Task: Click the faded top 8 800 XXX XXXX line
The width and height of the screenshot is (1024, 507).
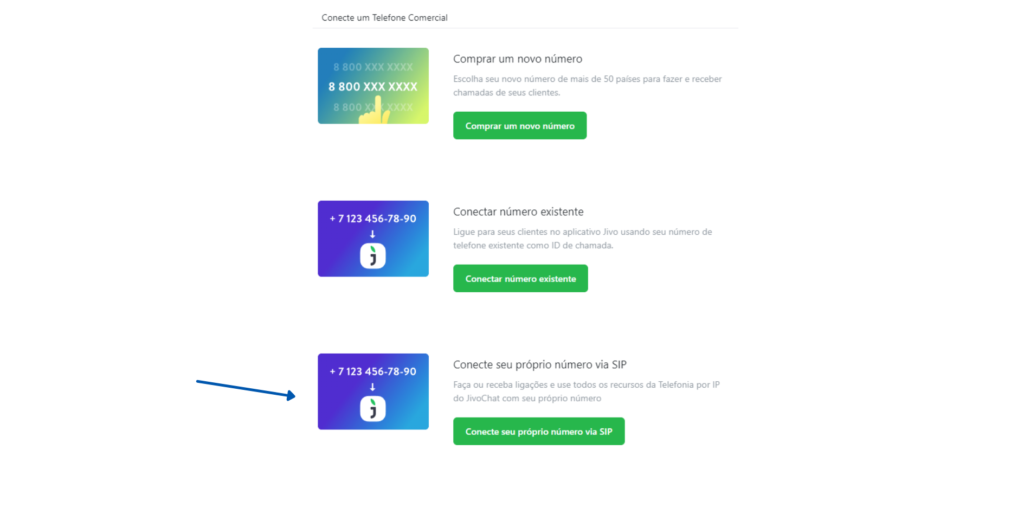Action: pyautogui.click(x=373, y=67)
